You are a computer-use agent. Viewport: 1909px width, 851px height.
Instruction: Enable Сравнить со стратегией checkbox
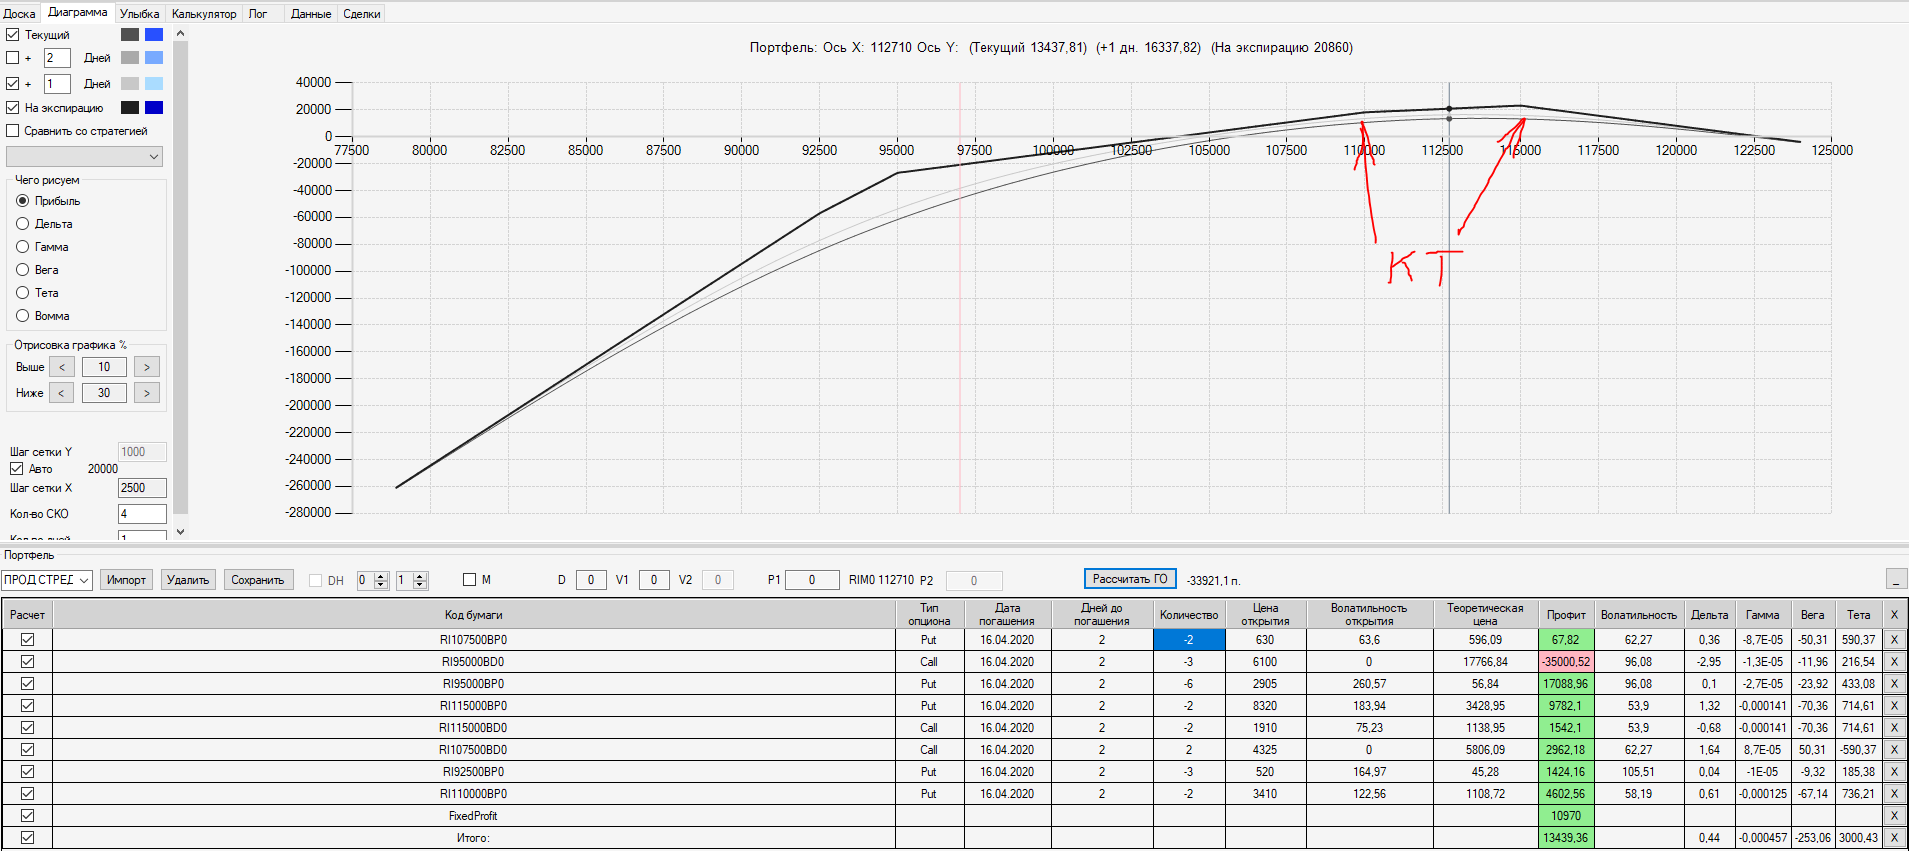coord(13,131)
